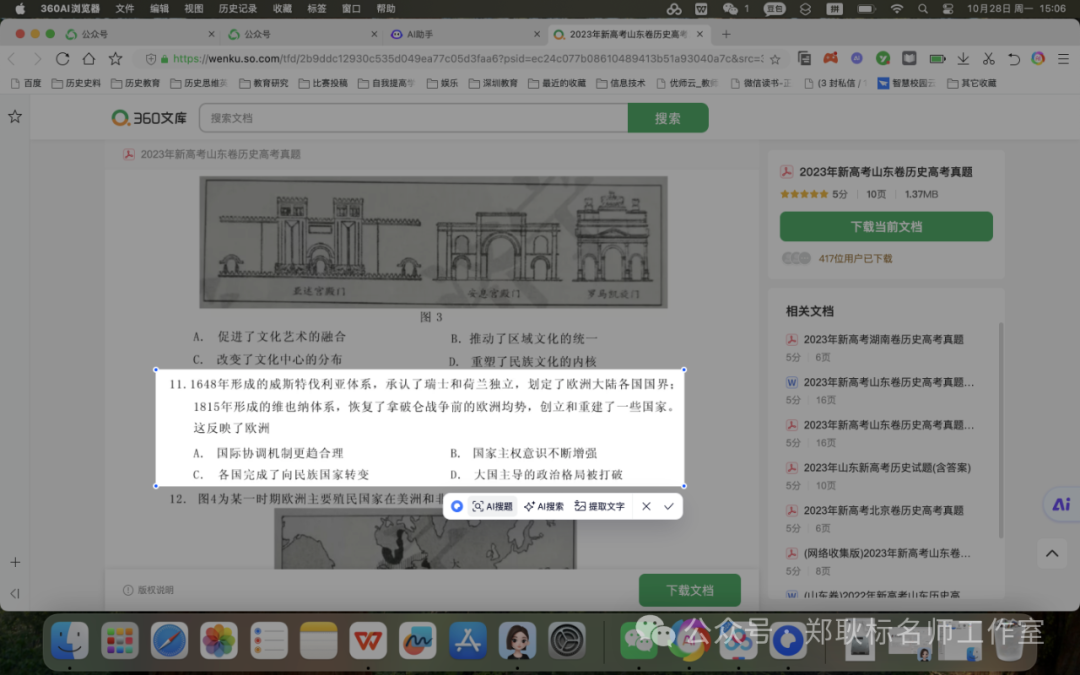Open the hamburger main menu
Viewport: 1080px width, 675px height.
pyautogui.click(x=1063, y=59)
